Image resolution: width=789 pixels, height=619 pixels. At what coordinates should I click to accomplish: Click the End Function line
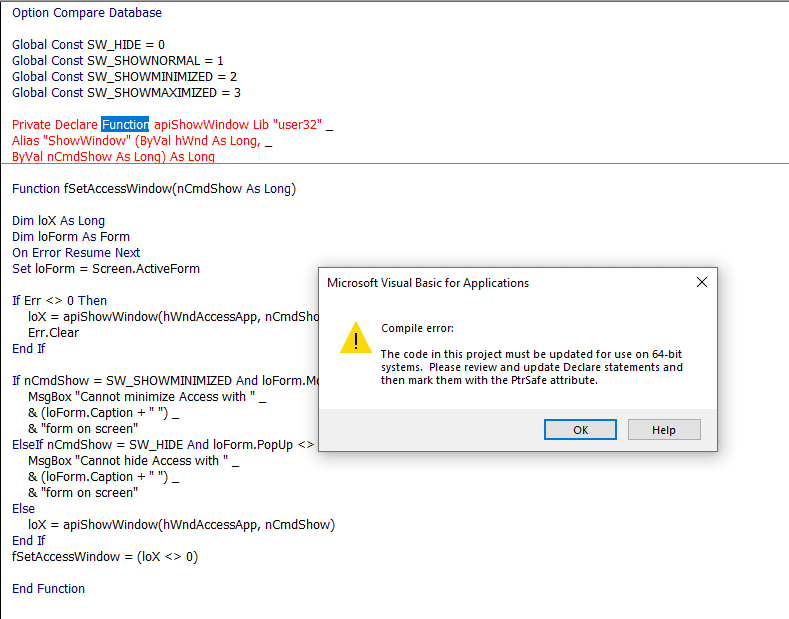click(48, 588)
